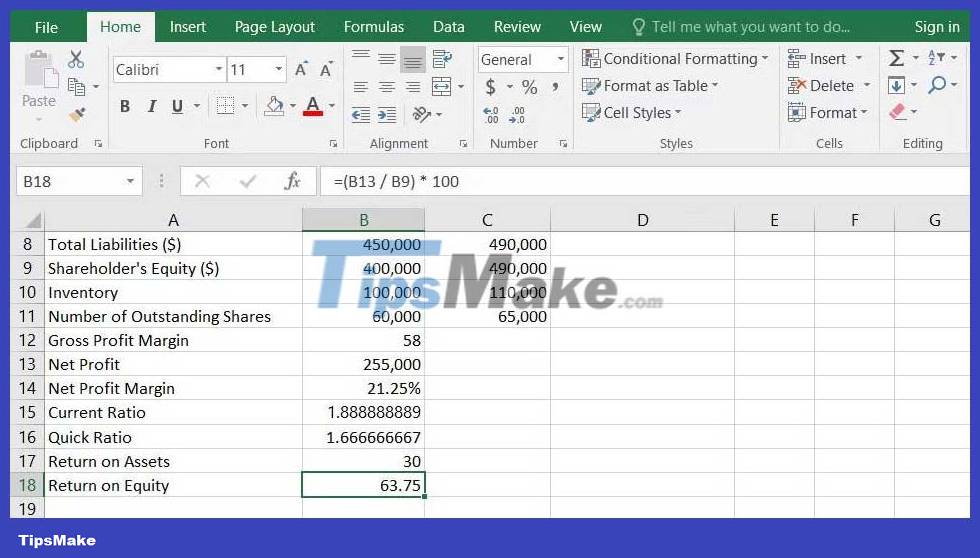Open Format as Table menu
Viewport: 980px width, 558px height.
coord(650,86)
